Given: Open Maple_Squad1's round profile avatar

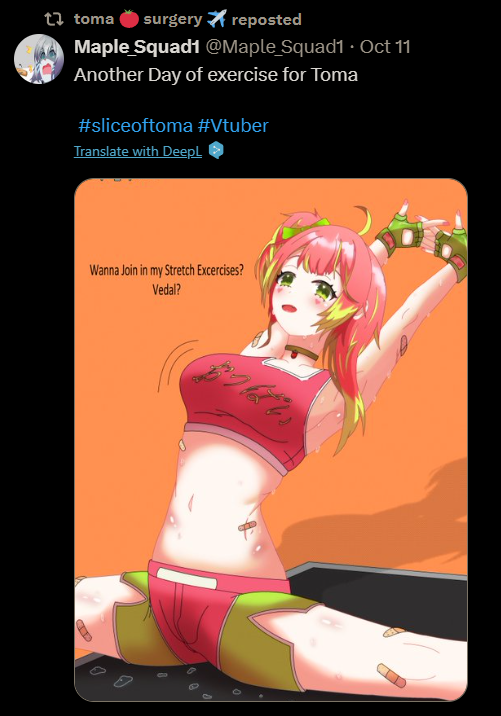Looking at the screenshot, I should tap(39, 59).
